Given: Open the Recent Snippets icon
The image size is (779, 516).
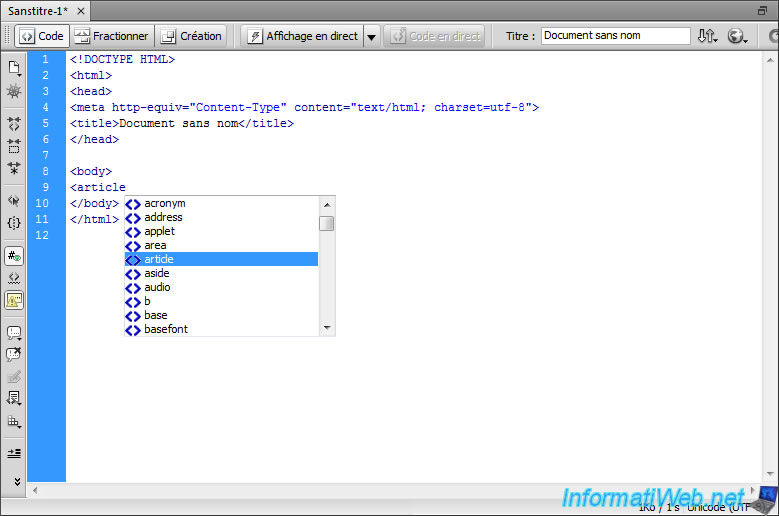Looking at the screenshot, I should (x=14, y=398).
